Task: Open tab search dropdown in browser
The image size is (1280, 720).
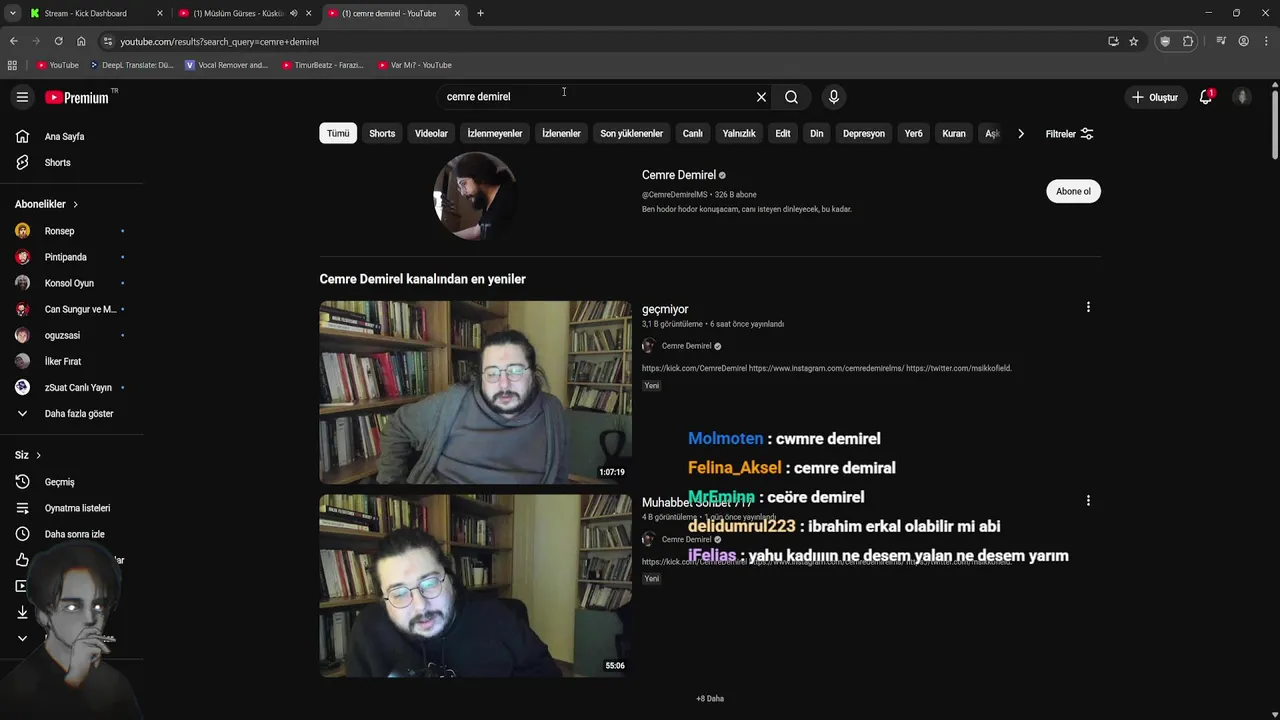Action: pos(12,13)
